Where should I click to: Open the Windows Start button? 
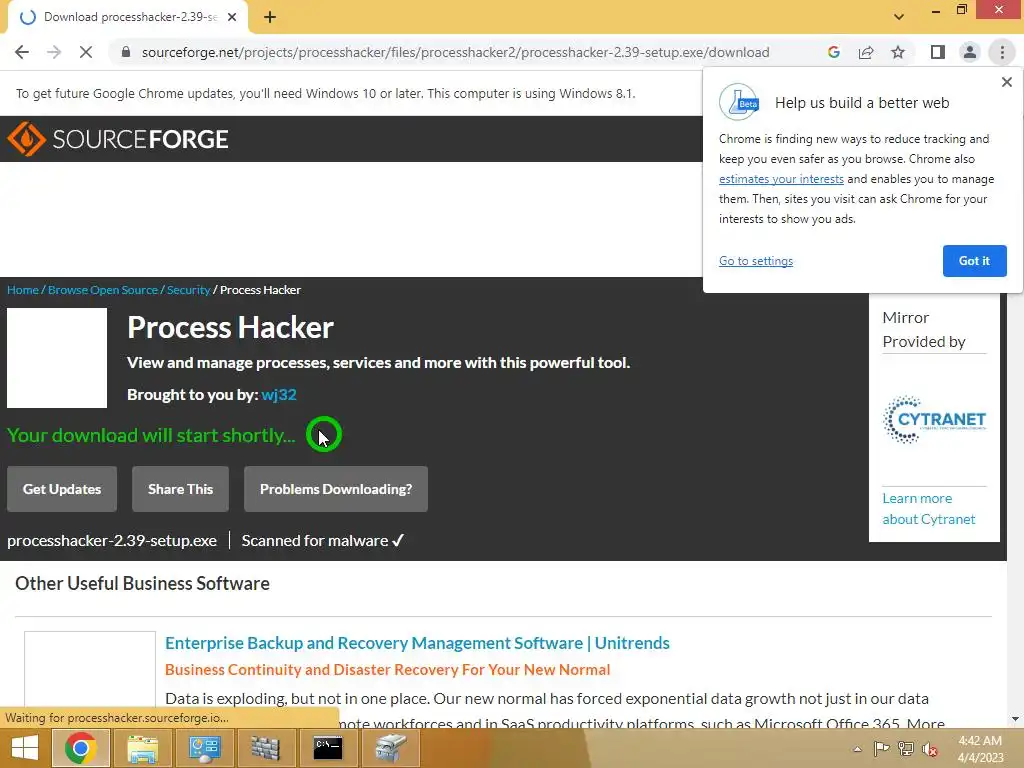coord(24,748)
